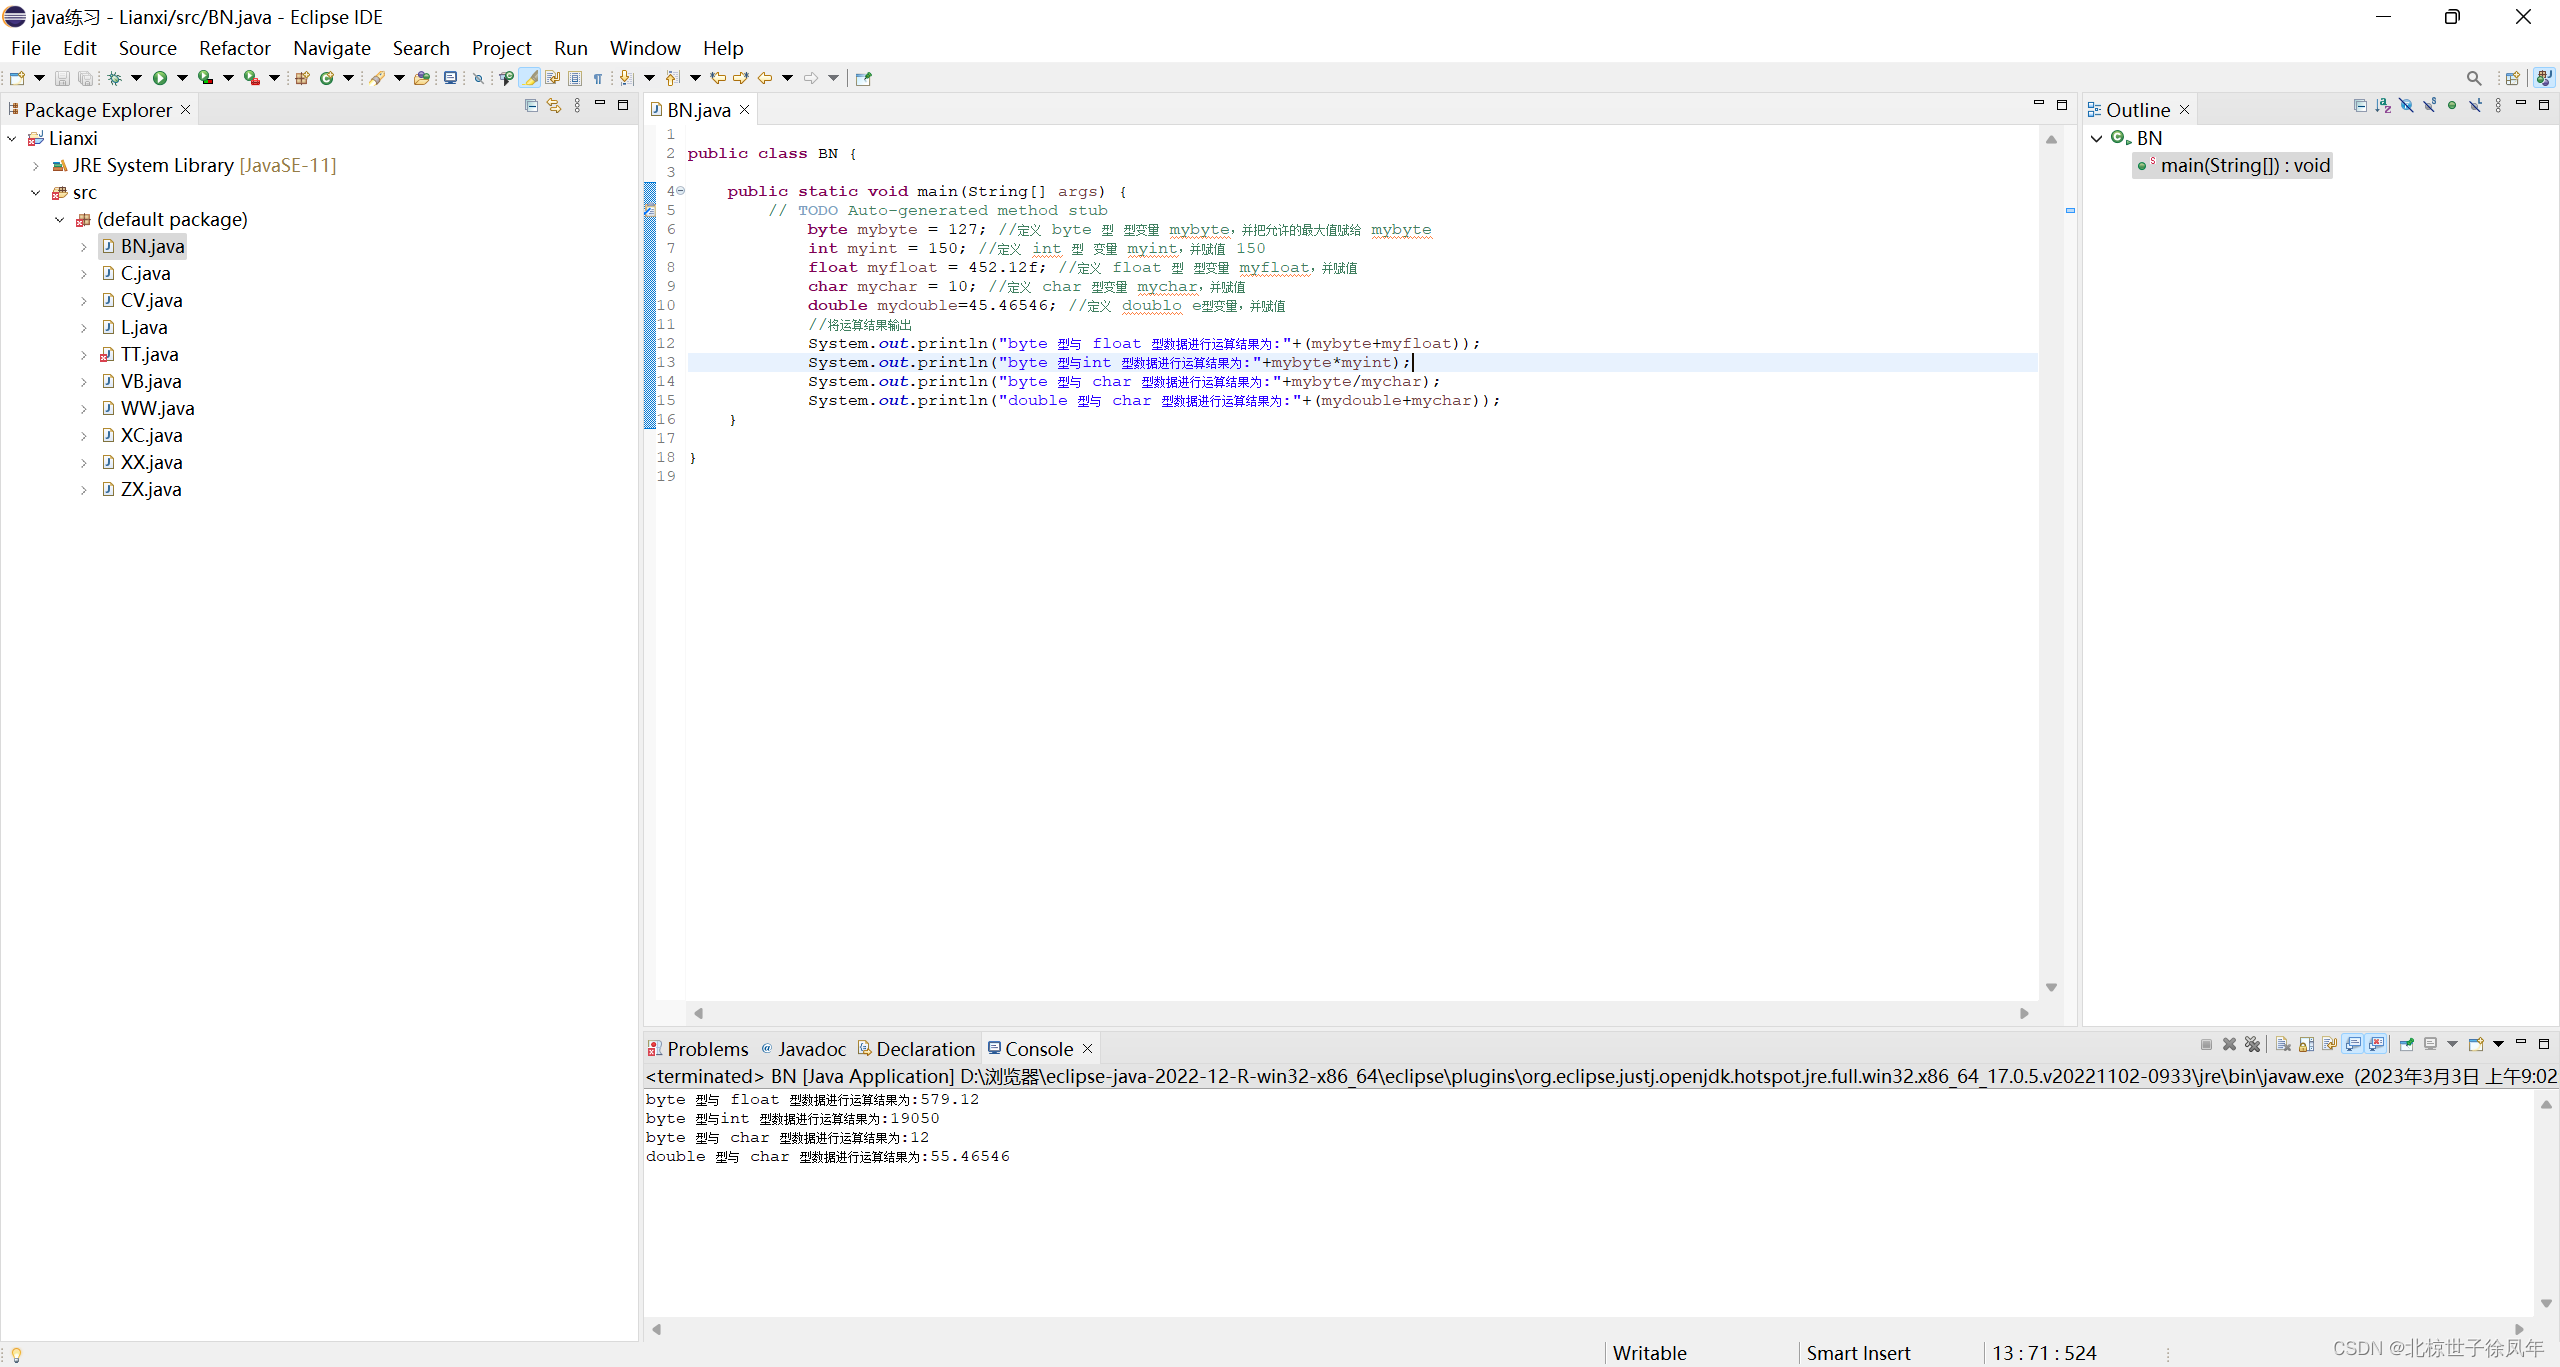Hide fields in the Outline view
This screenshot has width=2560, height=1367.
coord(2406,104)
